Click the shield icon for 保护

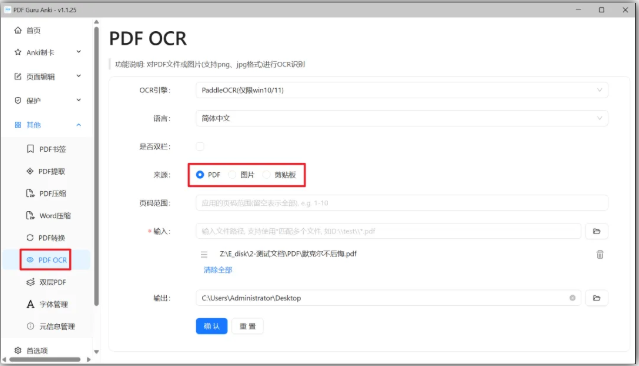18,100
